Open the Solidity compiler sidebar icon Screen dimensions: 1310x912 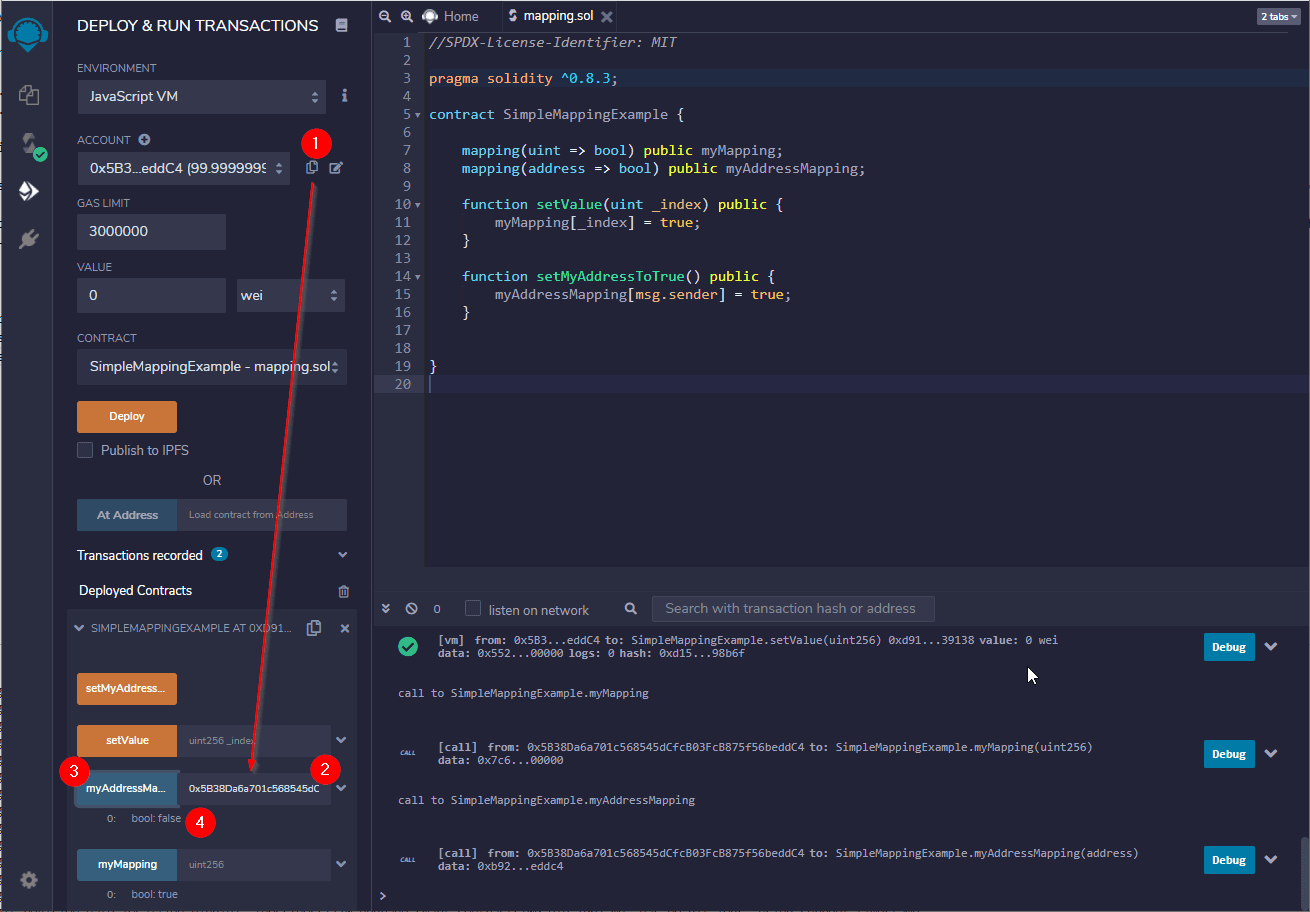click(x=32, y=145)
